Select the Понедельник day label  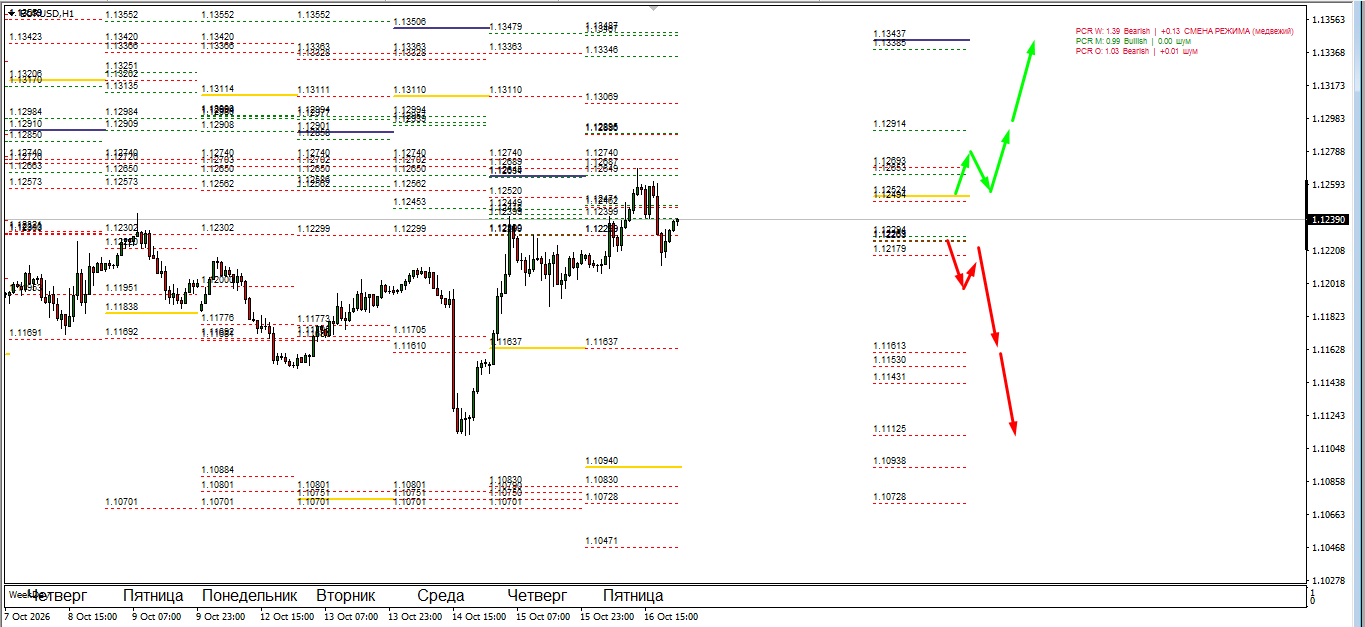pos(250,595)
